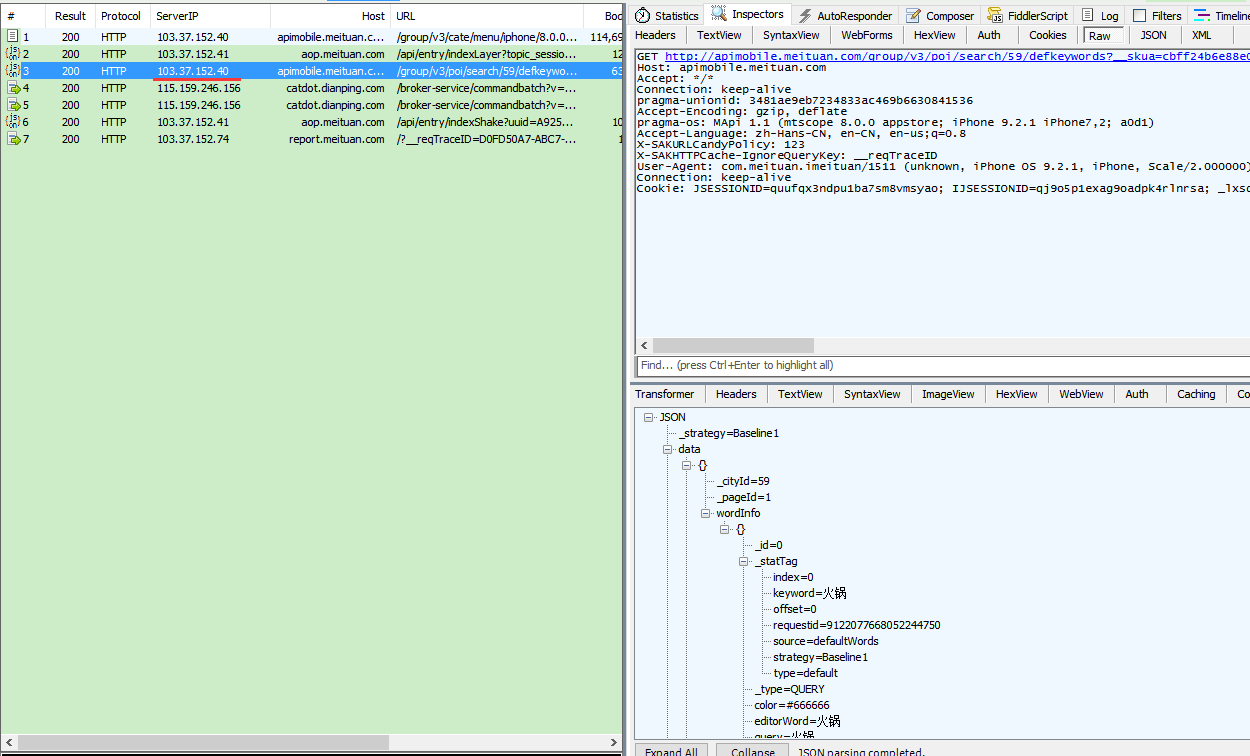
Task: Collapse the root JSON tree node
Action: click(x=649, y=417)
